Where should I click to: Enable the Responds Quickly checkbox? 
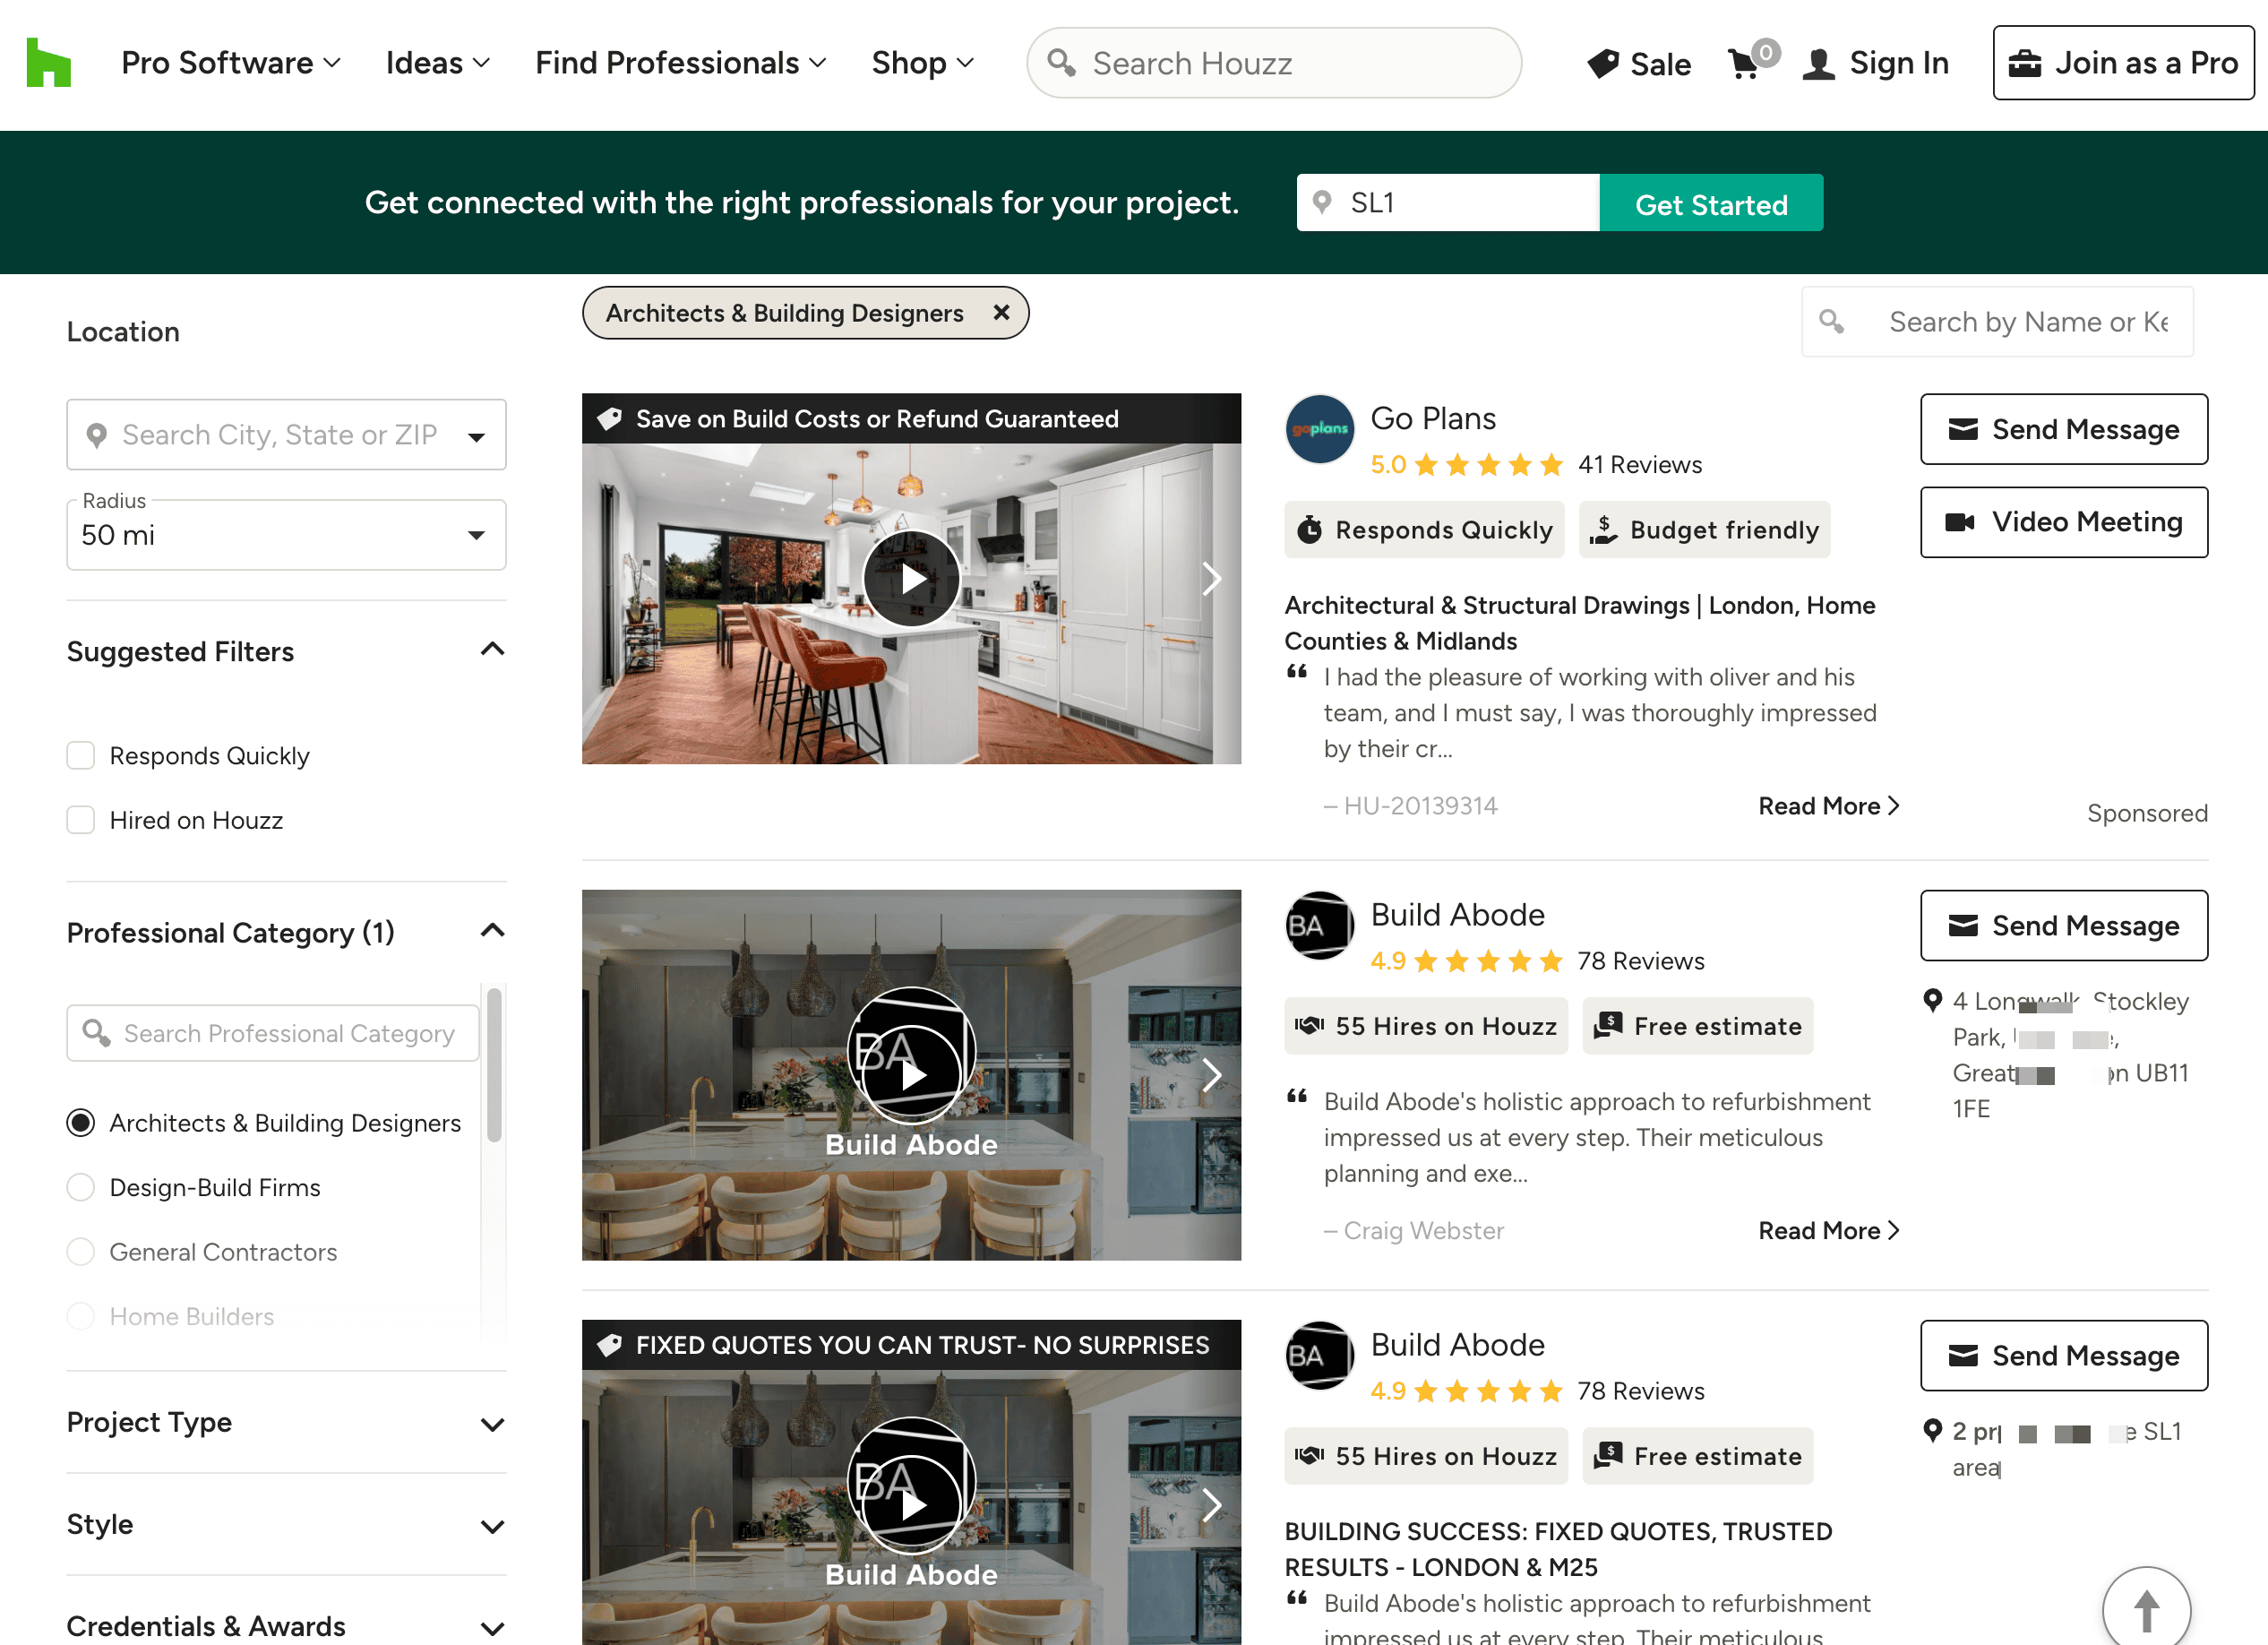point(81,756)
